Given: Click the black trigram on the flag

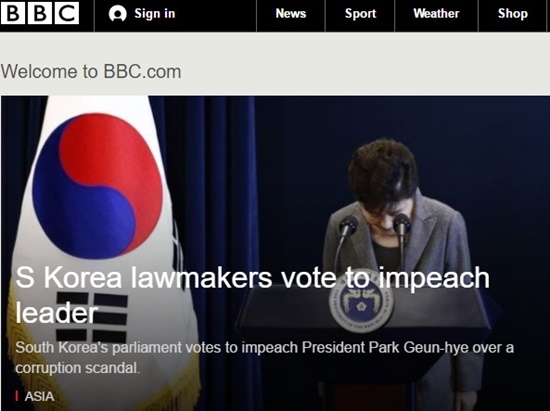Looking at the screenshot, I should [92, 317].
